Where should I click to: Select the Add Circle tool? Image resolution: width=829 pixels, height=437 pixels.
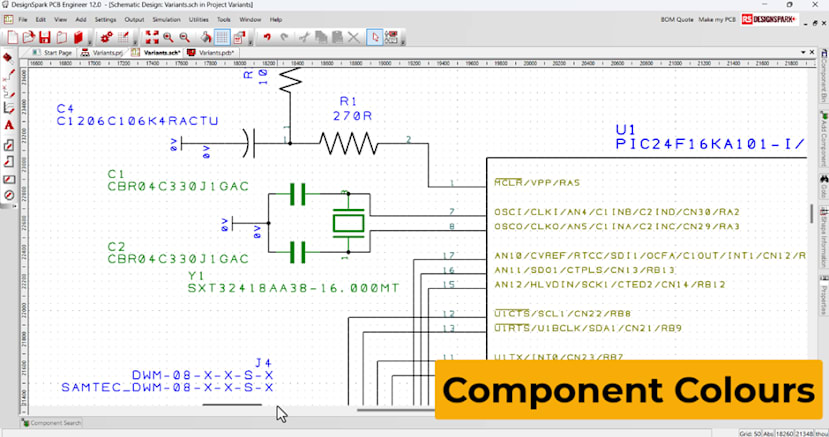coord(8,195)
